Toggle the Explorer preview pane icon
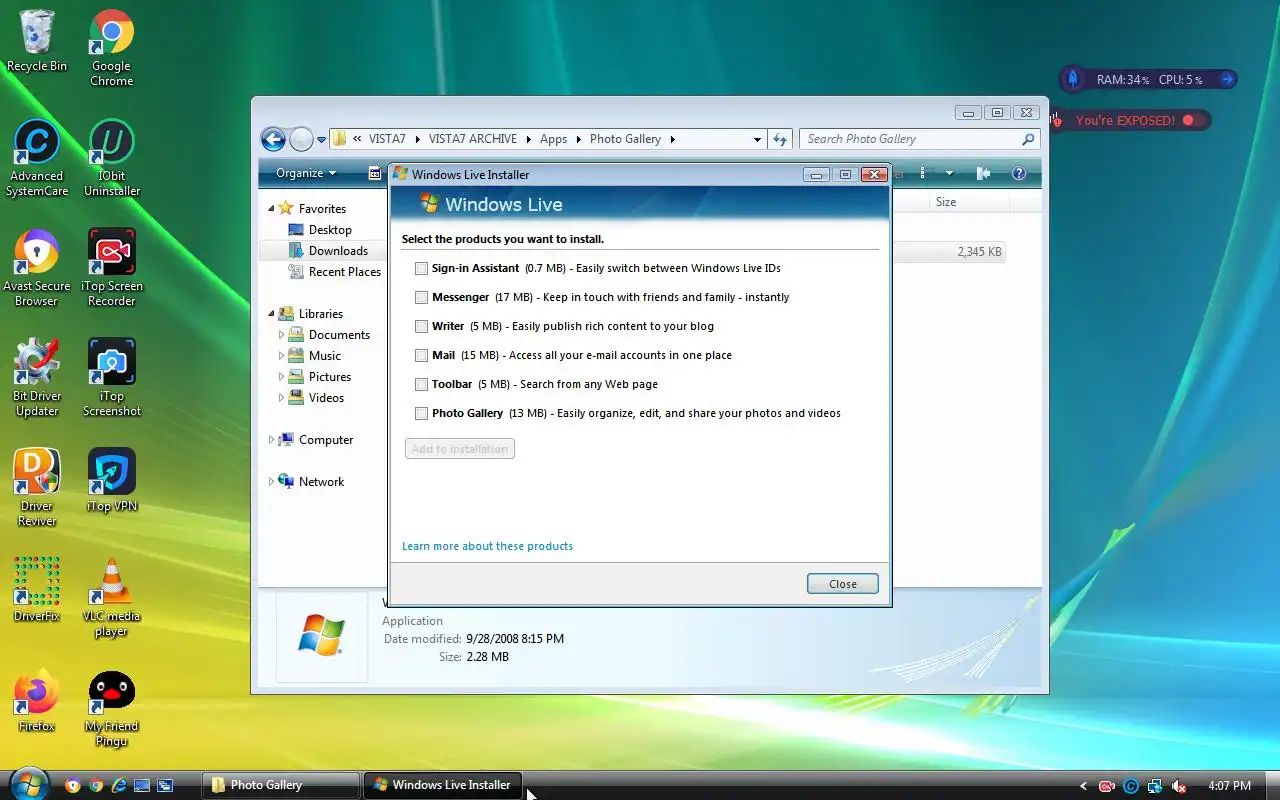The width and height of the screenshot is (1280, 800). point(983,173)
